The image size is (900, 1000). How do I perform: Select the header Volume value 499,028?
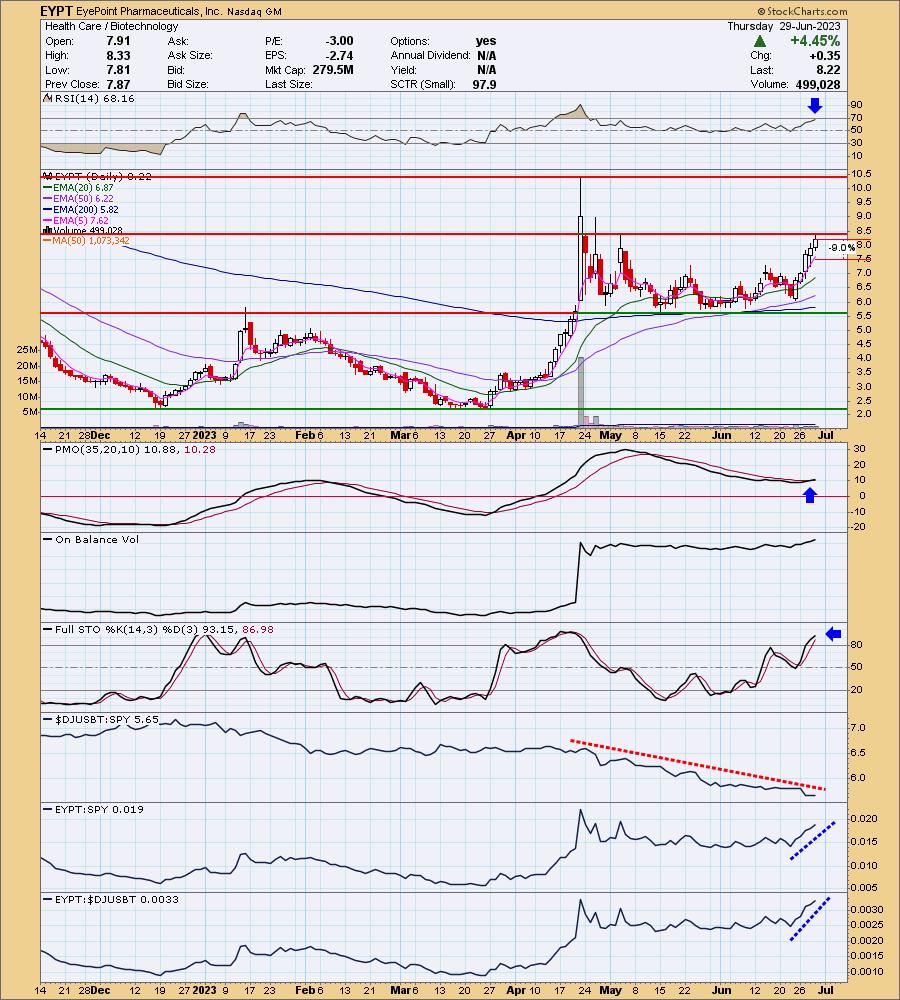[x=818, y=84]
